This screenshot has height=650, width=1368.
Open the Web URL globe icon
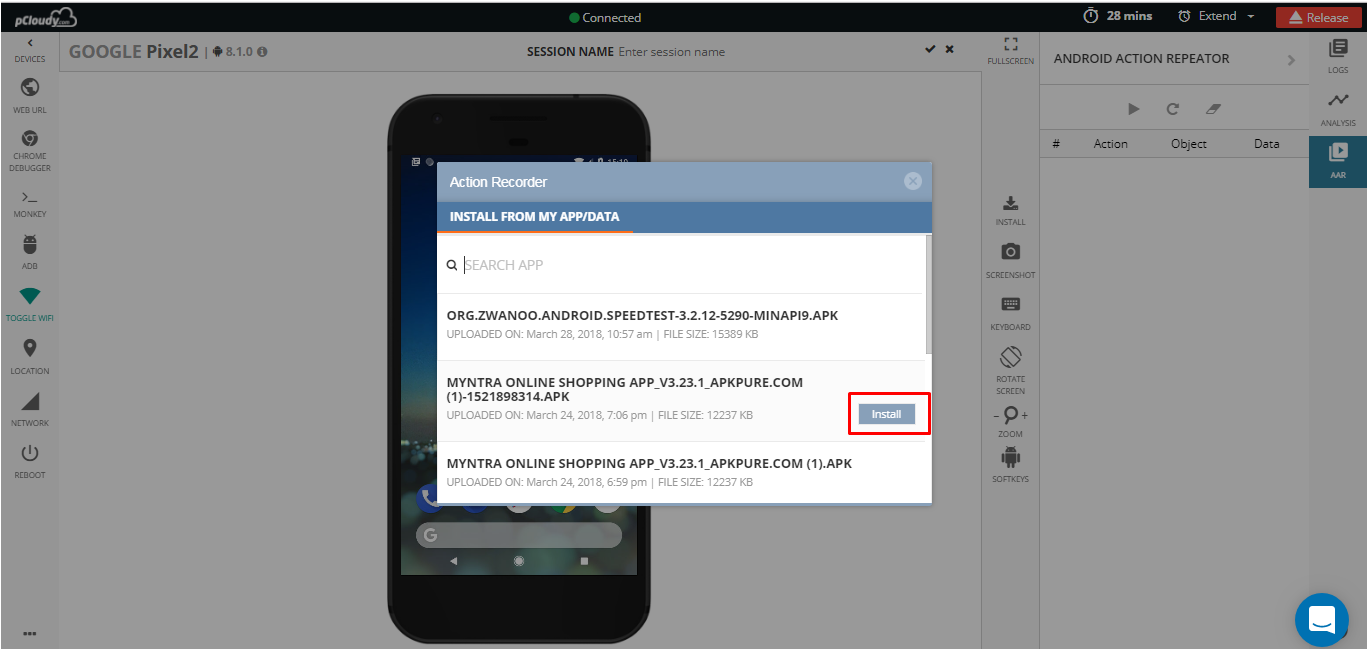[30, 88]
